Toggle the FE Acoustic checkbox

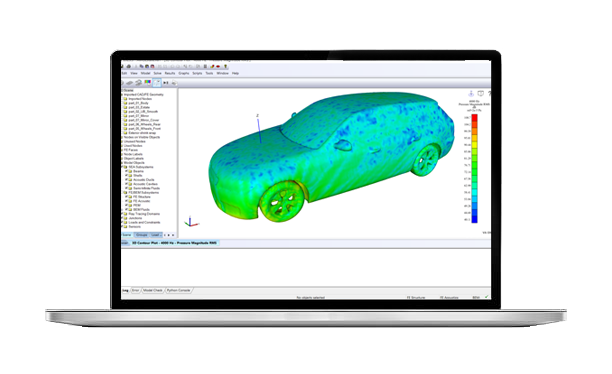pos(126,201)
